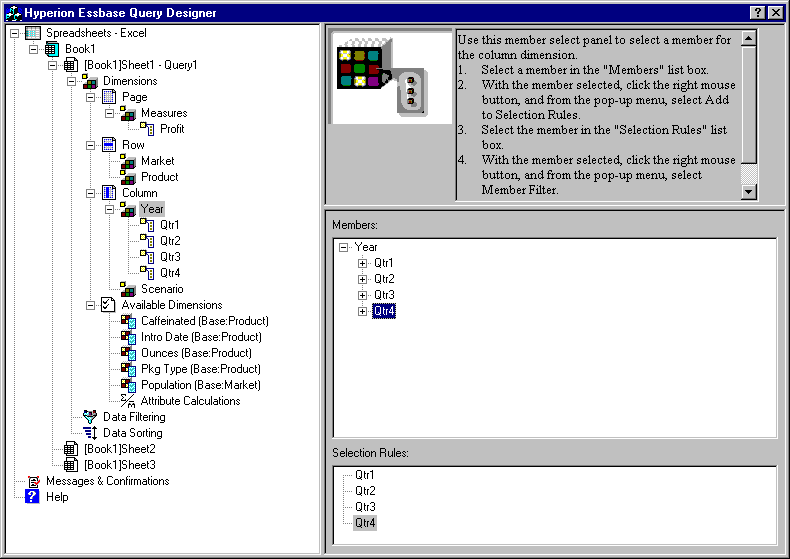Select Population (Base:Market) attribute
Image resolution: width=790 pixels, height=559 pixels.
point(200,385)
